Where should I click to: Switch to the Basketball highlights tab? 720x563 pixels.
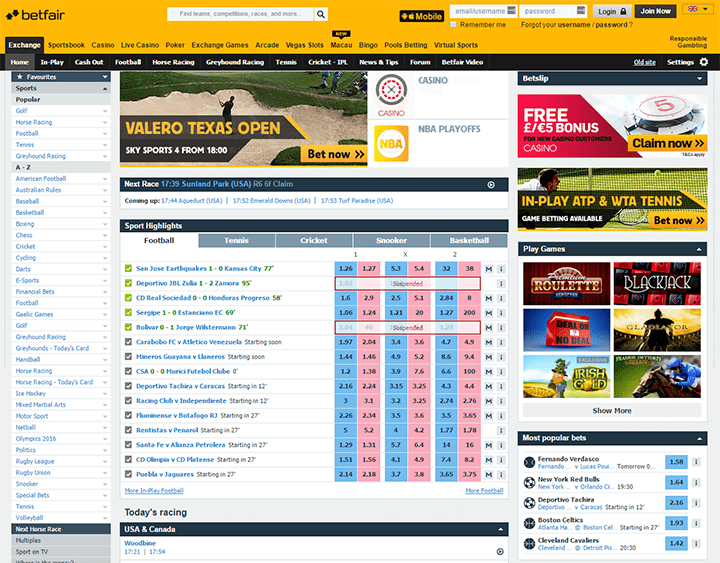point(469,240)
